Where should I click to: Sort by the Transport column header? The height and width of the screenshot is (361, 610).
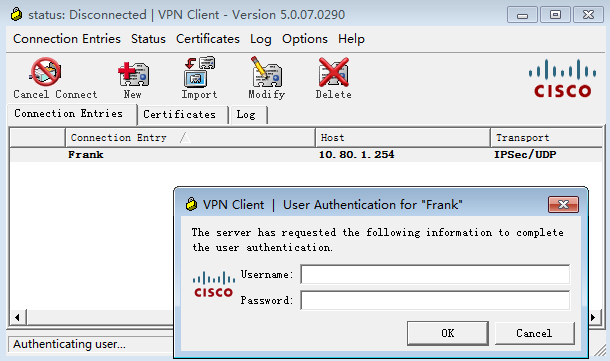point(546,138)
